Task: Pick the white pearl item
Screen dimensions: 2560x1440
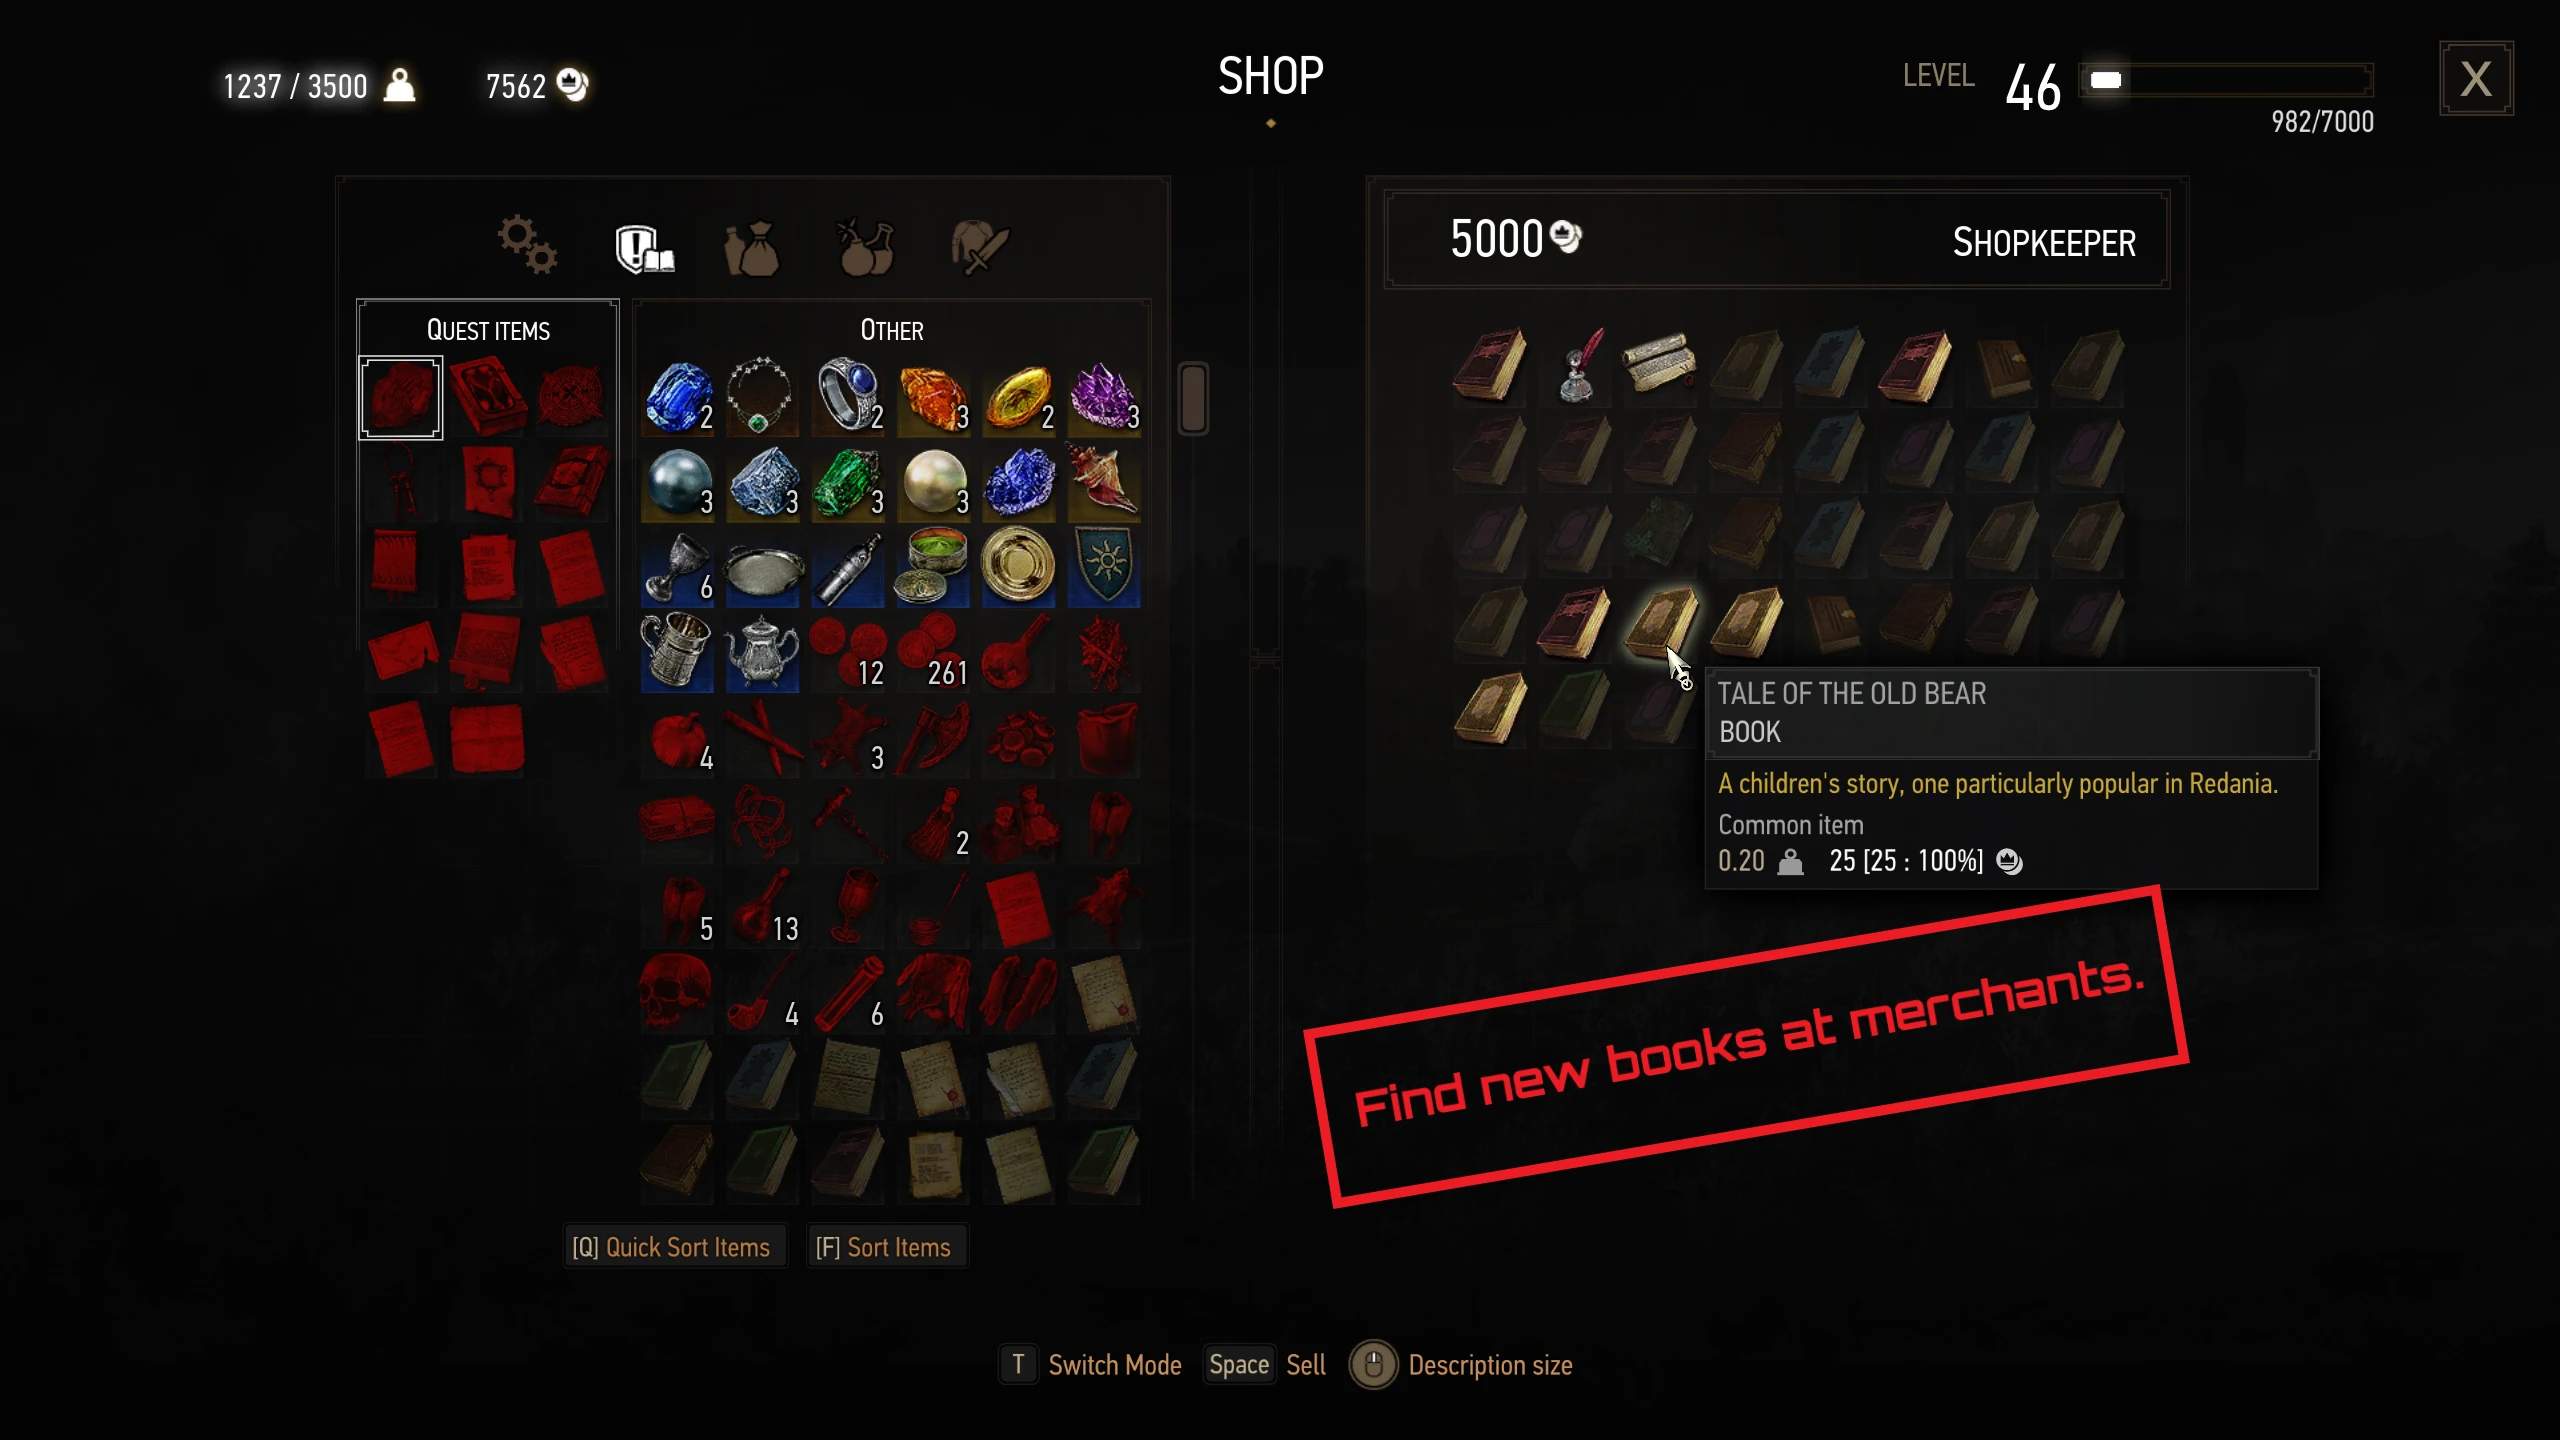Action: [934, 483]
